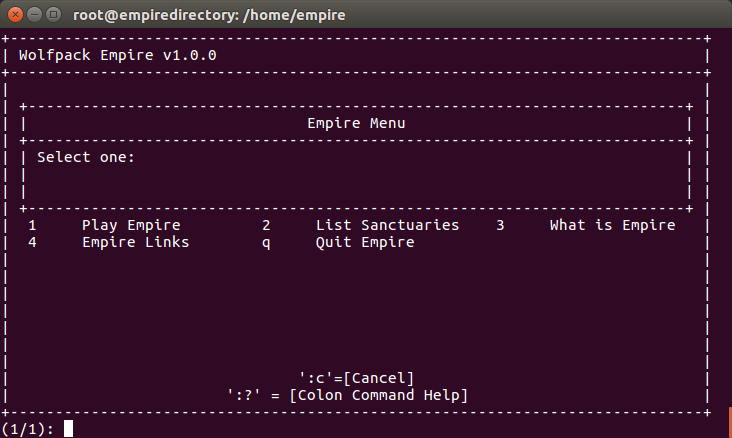Click the Colon Command Help hint

coord(347,394)
